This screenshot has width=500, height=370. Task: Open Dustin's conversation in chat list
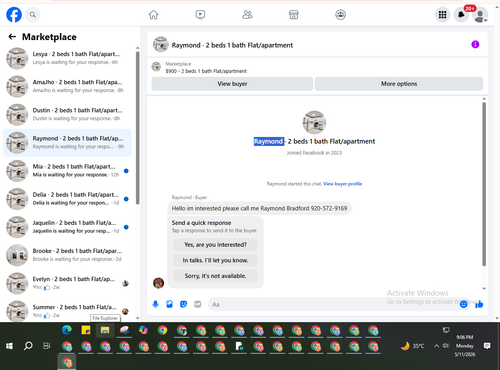[x=67, y=114]
